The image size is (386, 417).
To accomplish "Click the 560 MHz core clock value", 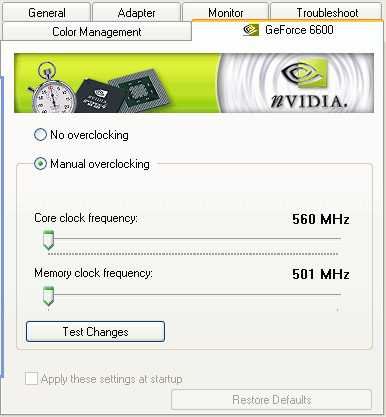I will [321, 219].
